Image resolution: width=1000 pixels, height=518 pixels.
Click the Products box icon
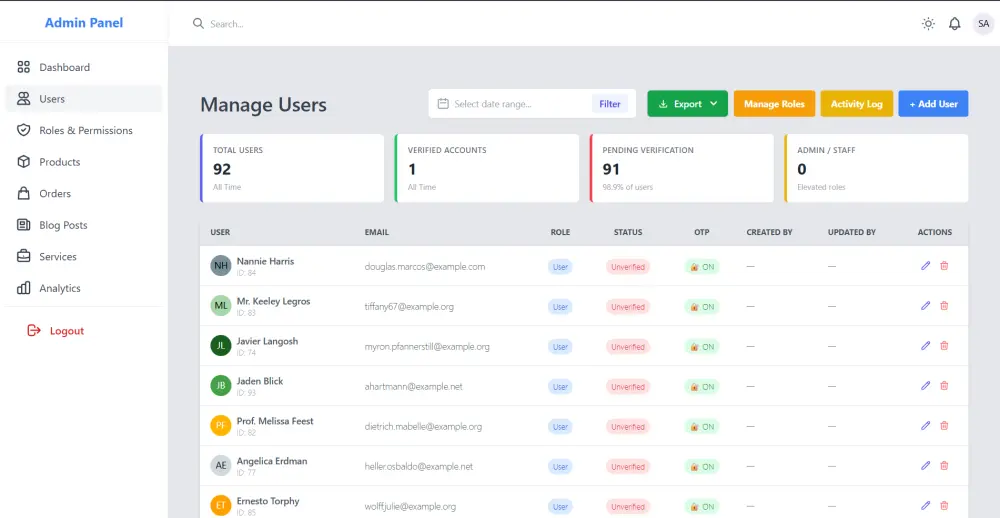click(24, 162)
